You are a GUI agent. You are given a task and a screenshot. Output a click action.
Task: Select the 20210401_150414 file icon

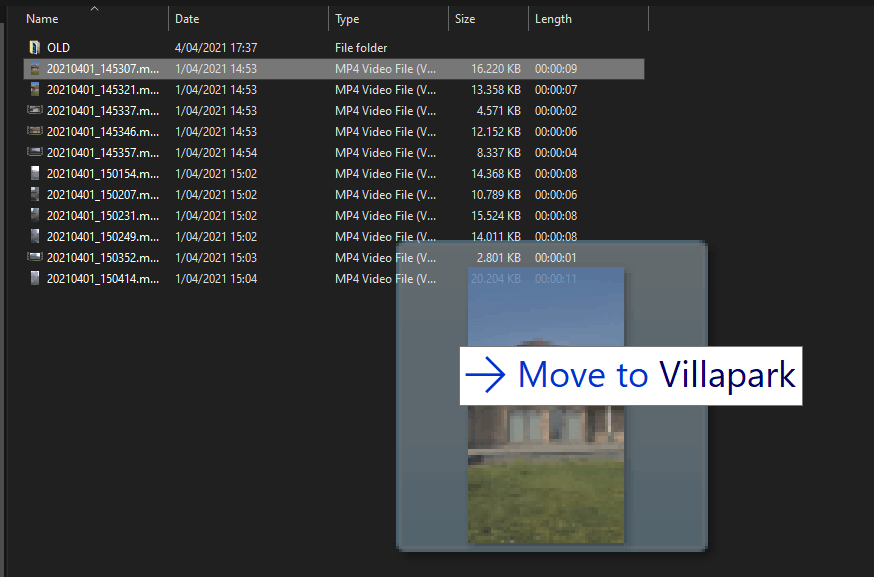[x=35, y=278]
